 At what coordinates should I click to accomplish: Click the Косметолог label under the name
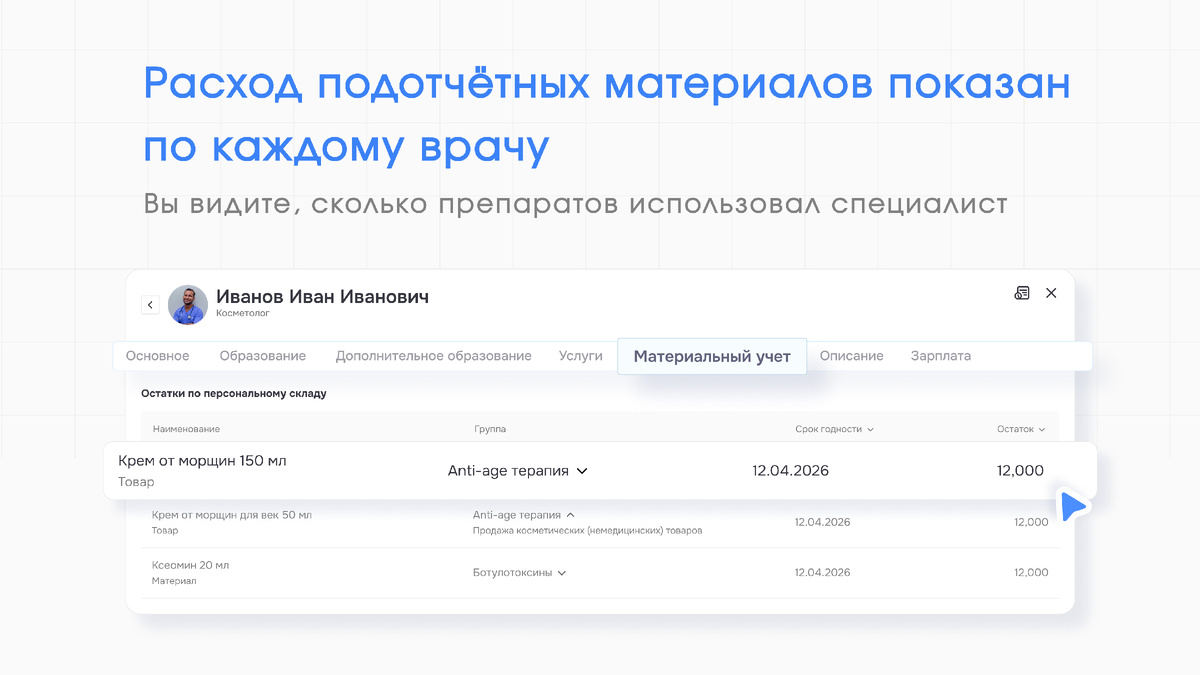[x=243, y=314]
